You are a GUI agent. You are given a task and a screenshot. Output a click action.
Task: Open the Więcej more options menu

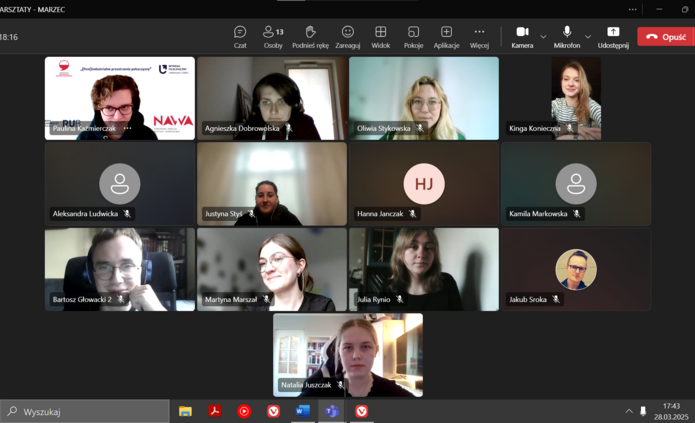[479, 37]
